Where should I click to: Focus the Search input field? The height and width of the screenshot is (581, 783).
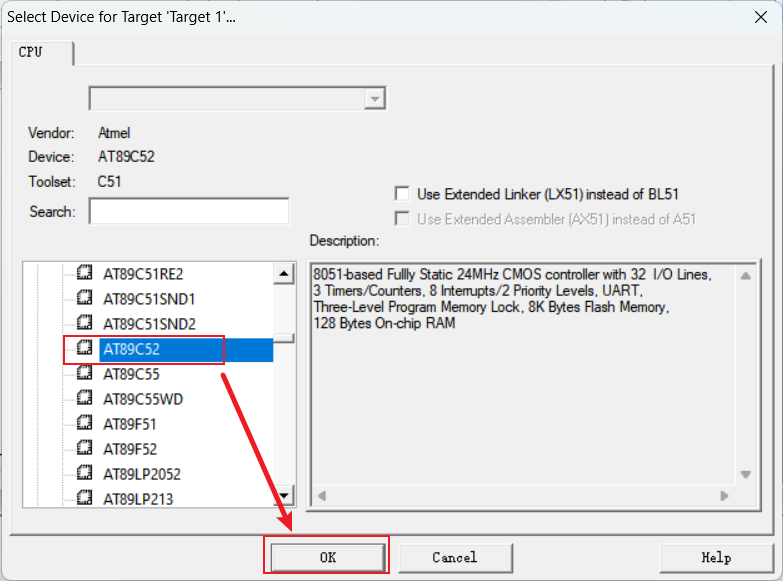click(189, 211)
